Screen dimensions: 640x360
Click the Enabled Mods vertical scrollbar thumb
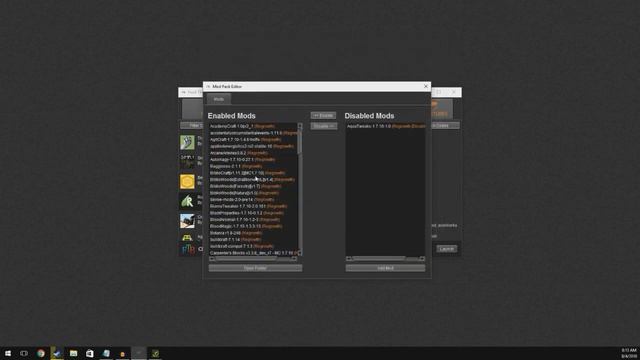pyautogui.click(x=300, y=141)
